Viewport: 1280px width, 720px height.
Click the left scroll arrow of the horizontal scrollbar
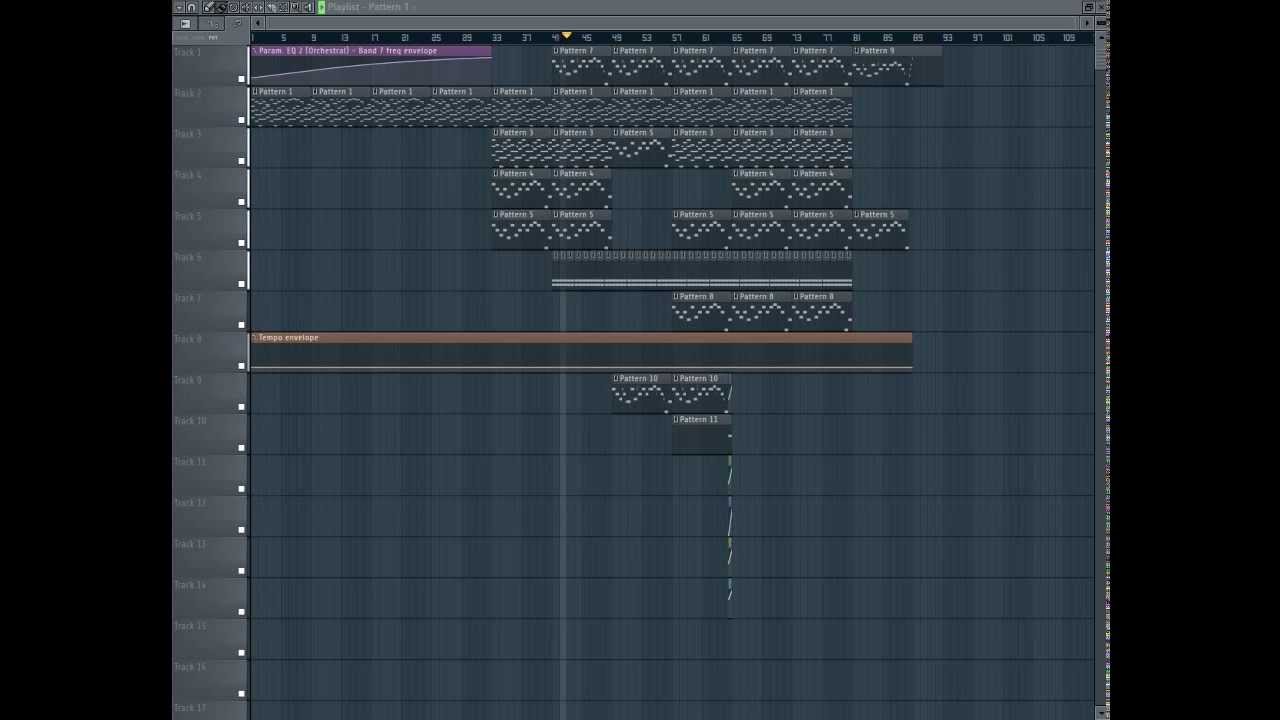pos(258,23)
